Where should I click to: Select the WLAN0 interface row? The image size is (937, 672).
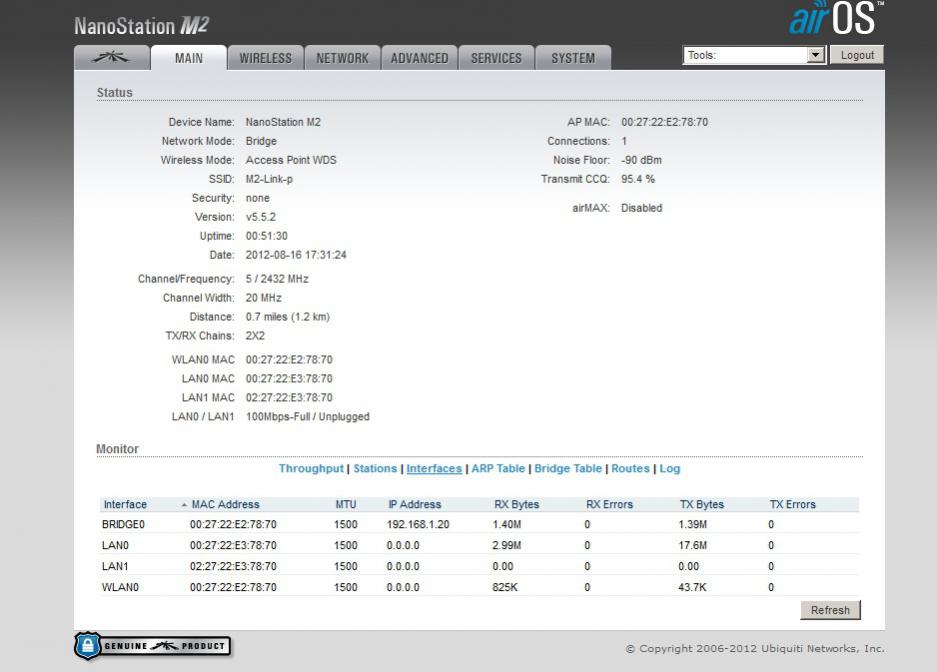click(479, 587)
